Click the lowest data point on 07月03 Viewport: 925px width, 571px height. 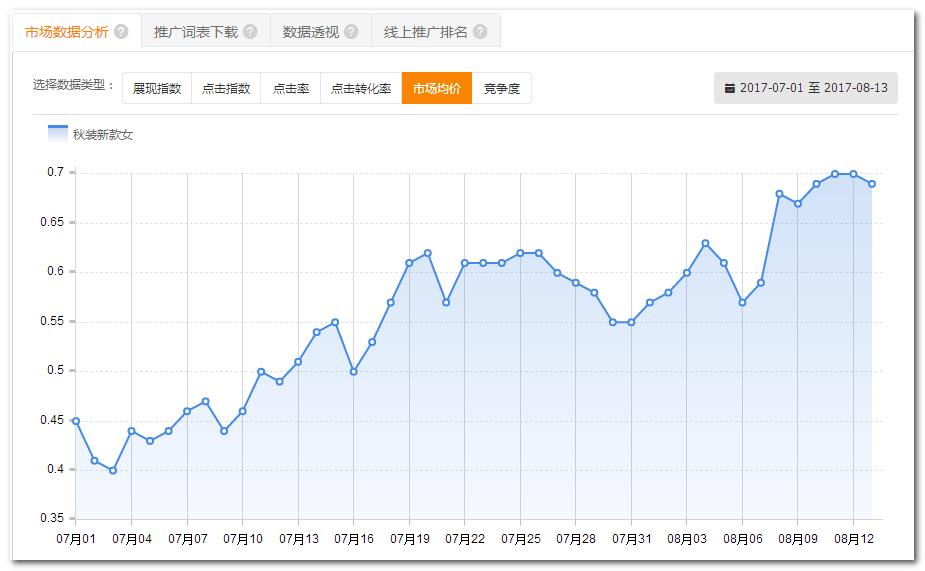(x=113, y=471)
